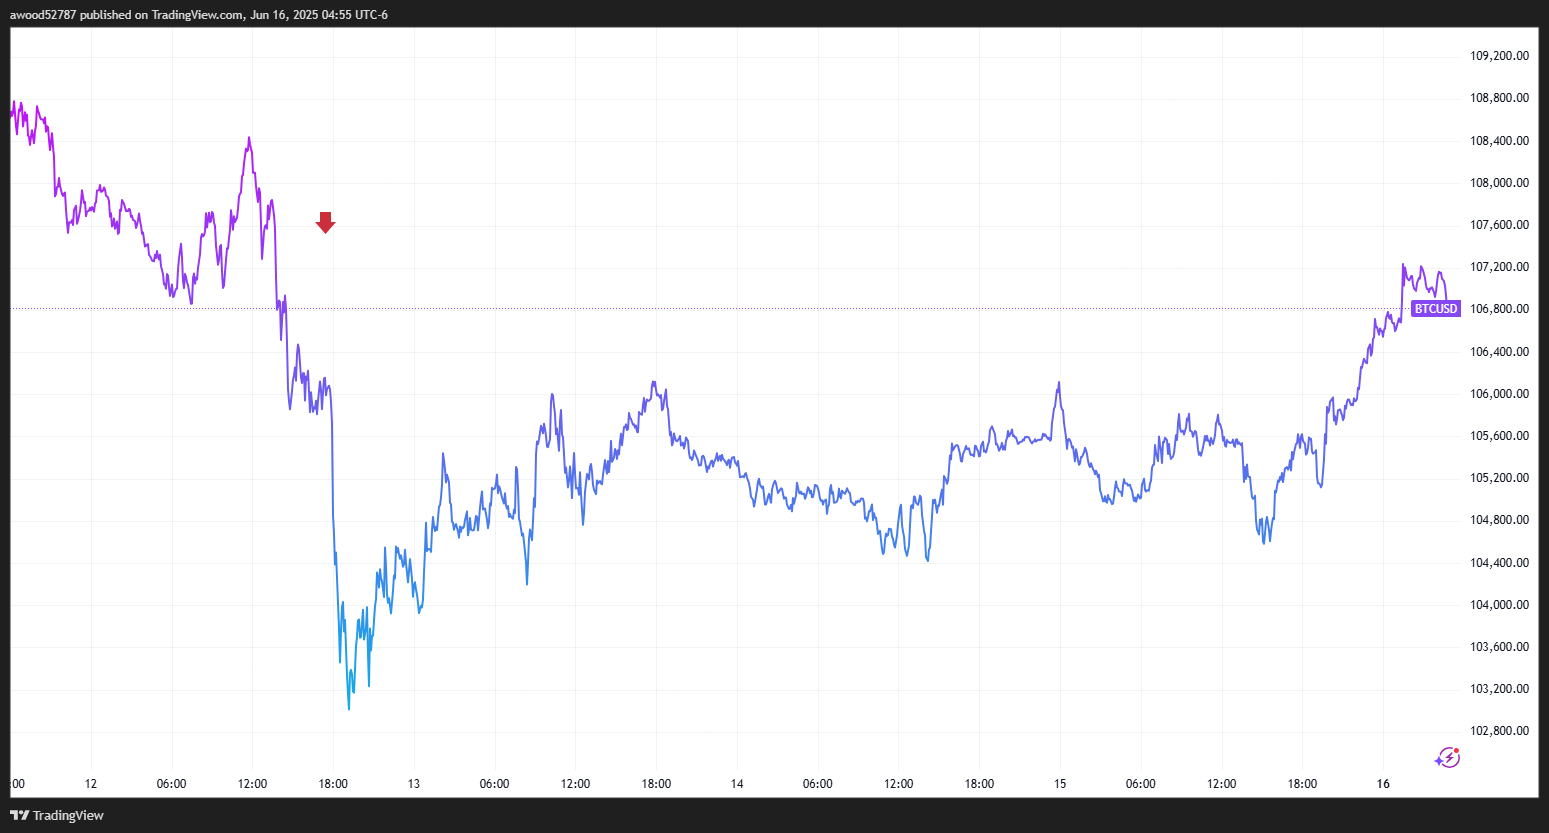Click date label 14 on time axis
Screen dimensions: 1549x833
pyautogui.click(x=737, y=784)
